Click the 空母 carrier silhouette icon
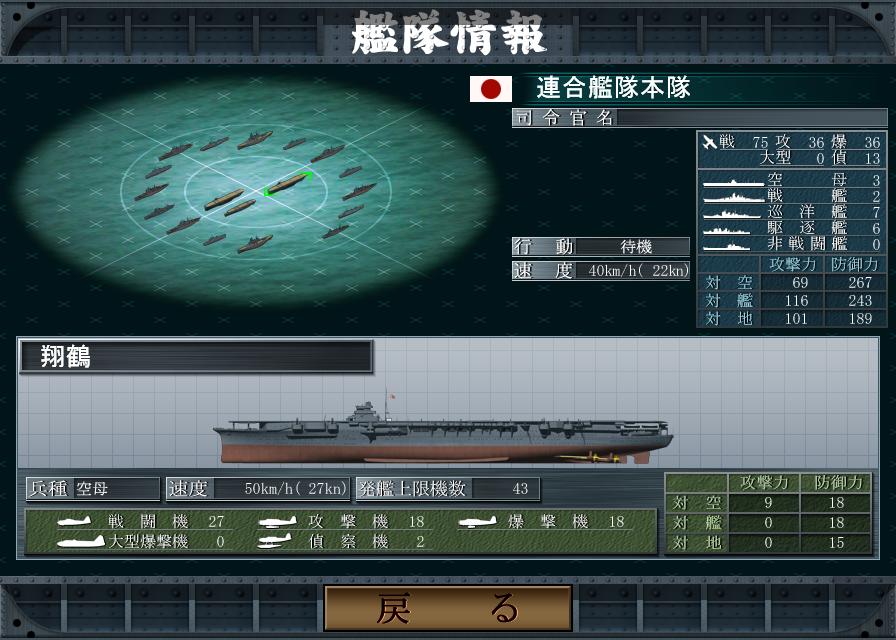 point(733,183)
